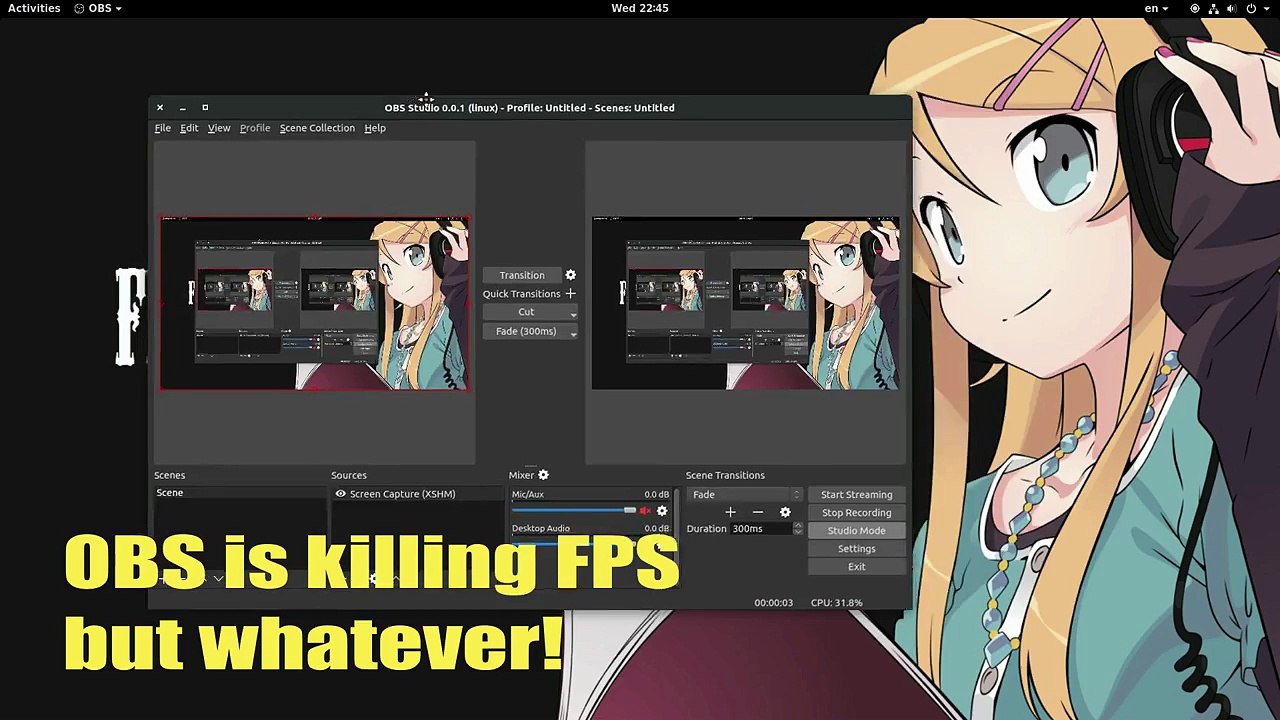Open the Help menu
1280x720 pixels.
pyautogui.click(x=375, y=128)
